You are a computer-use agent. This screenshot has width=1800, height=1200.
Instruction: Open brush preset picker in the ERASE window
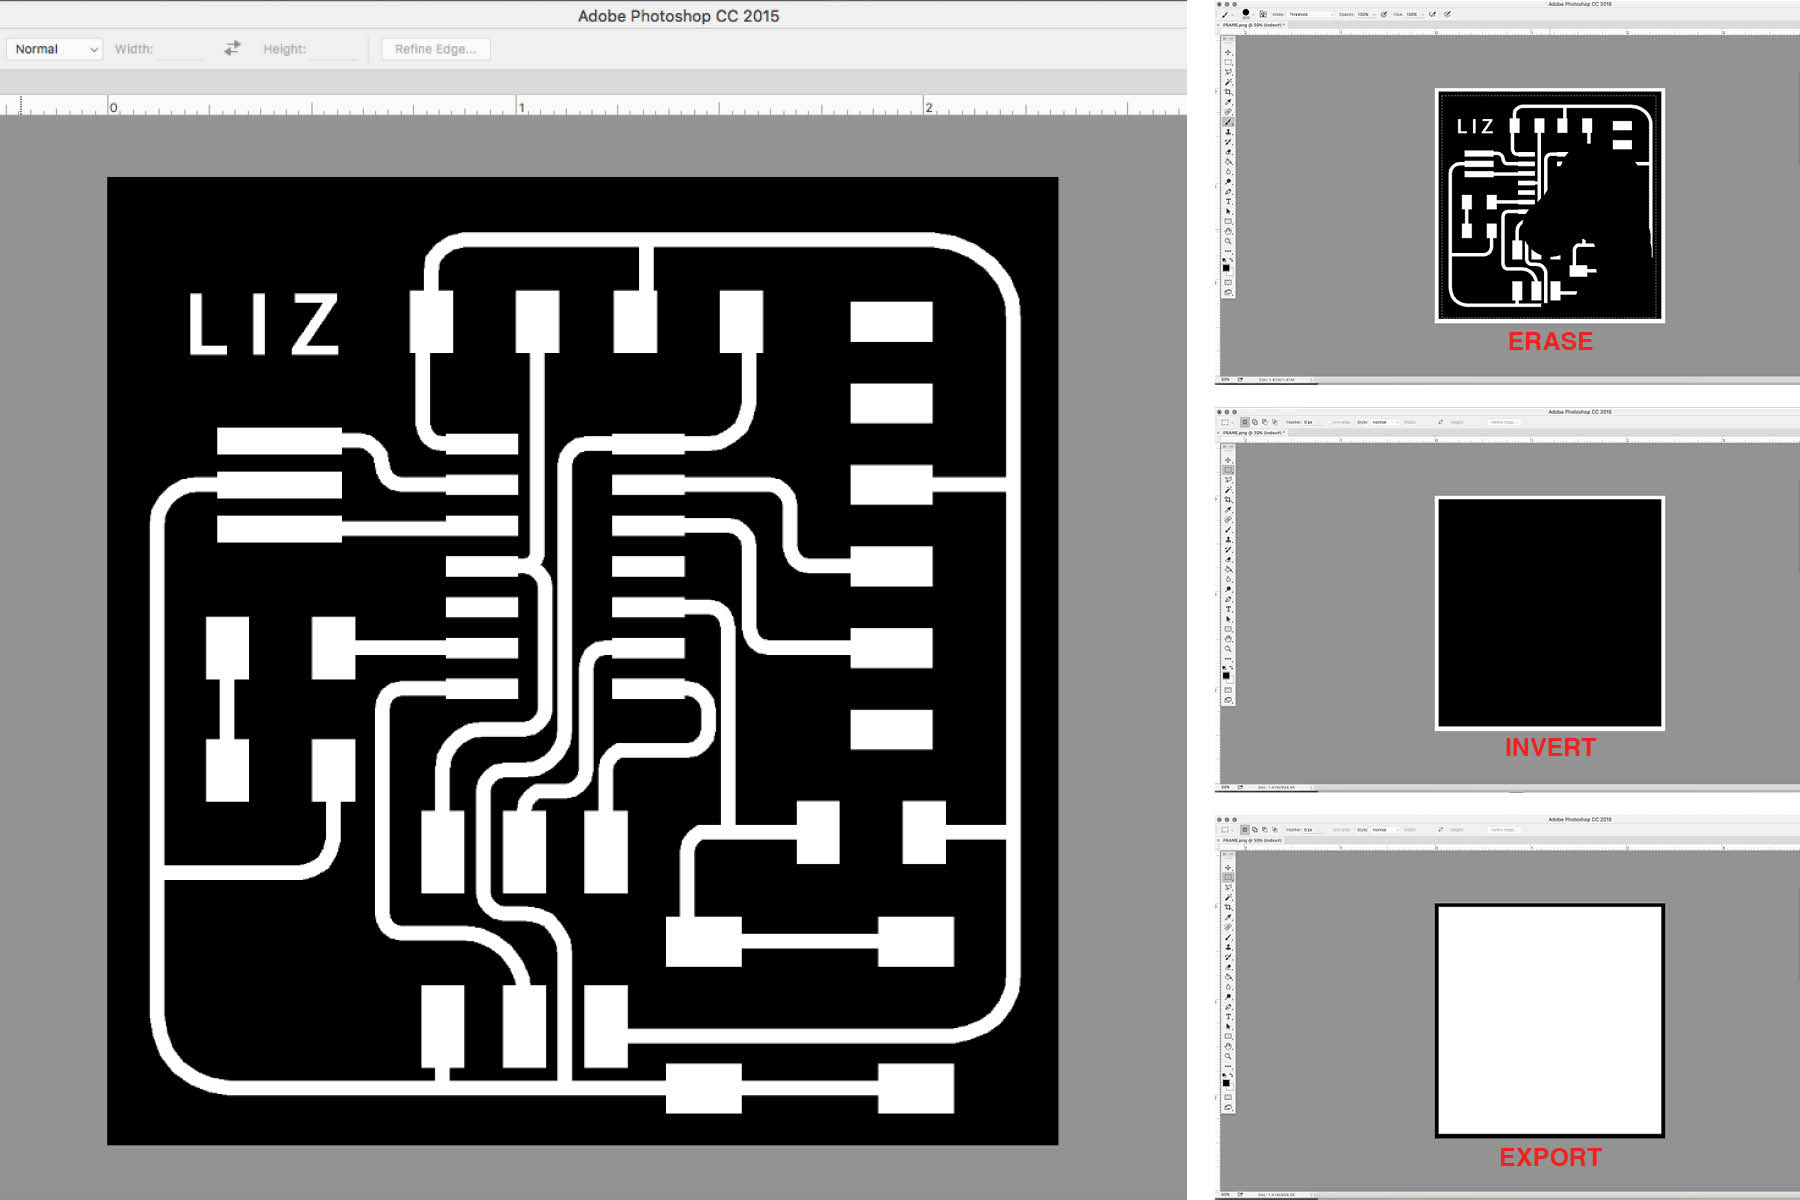1247,14
